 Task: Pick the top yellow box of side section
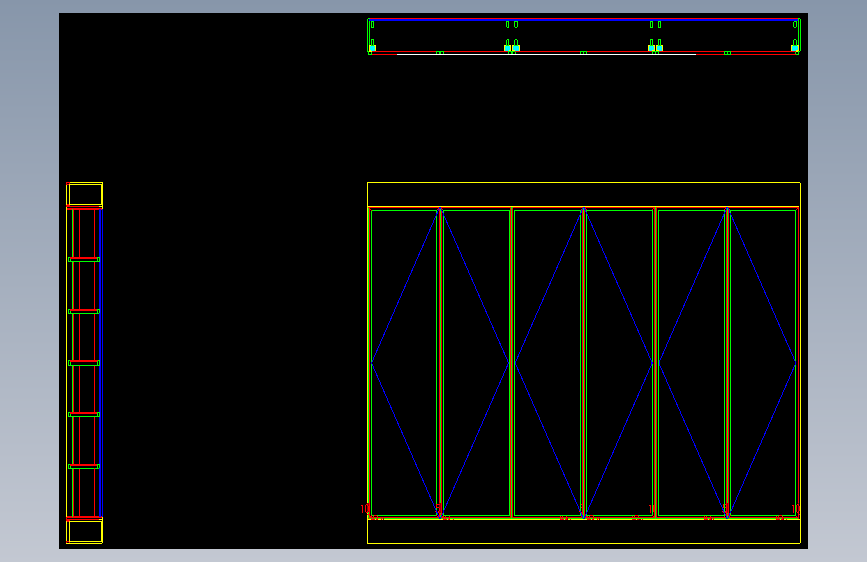coord(85,195)
